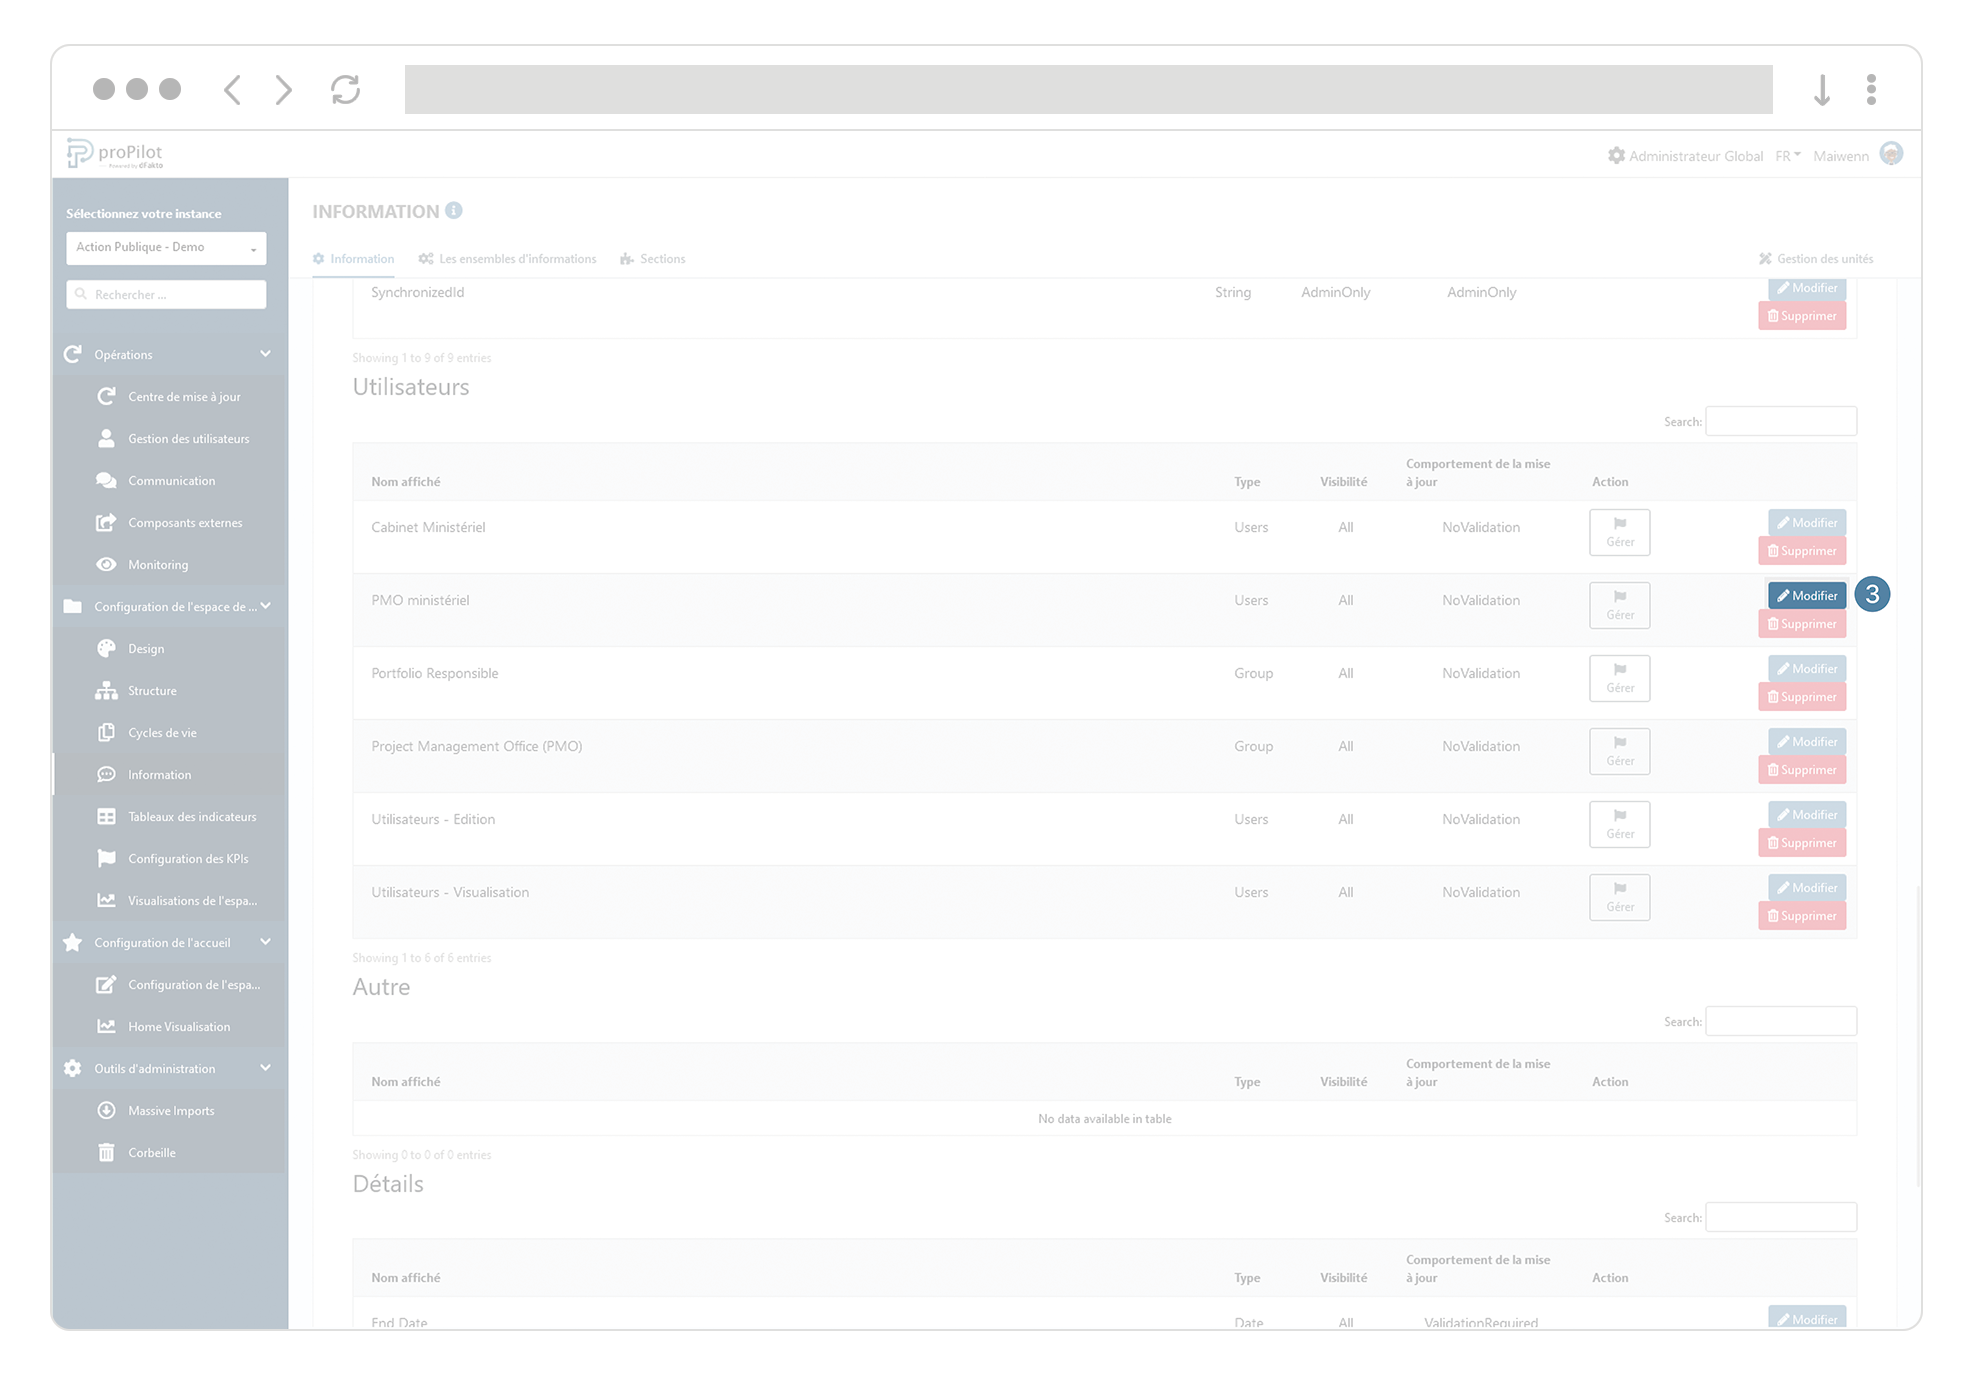Open the Action Publique - Demo instance dropdown
Image resolution: width=1973 pixels, height=1384 pixels.
pyautogui.click(x=166, y=247)
